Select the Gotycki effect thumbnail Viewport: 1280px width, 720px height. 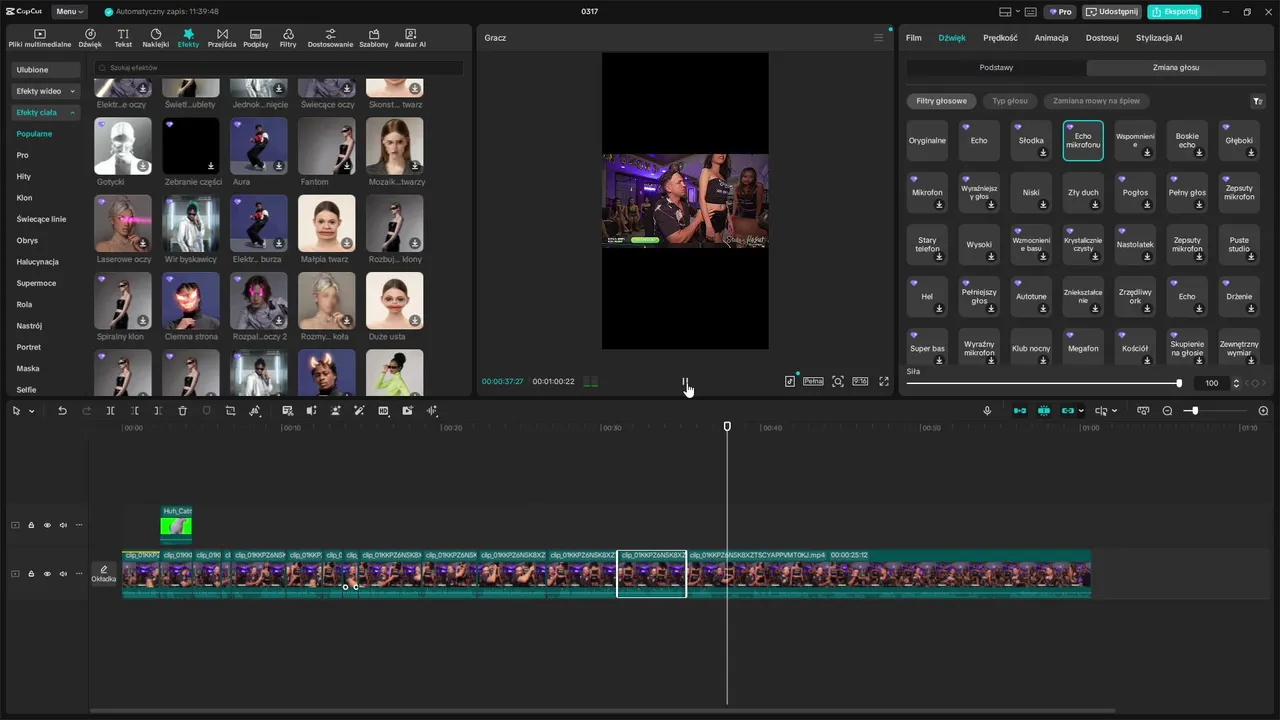pos(123,146)
